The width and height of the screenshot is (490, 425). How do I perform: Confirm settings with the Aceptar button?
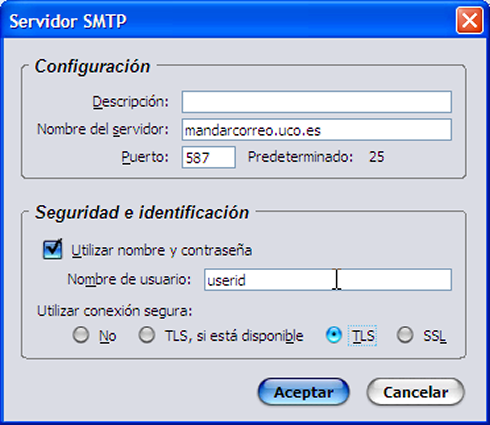(x=304, y=392)
